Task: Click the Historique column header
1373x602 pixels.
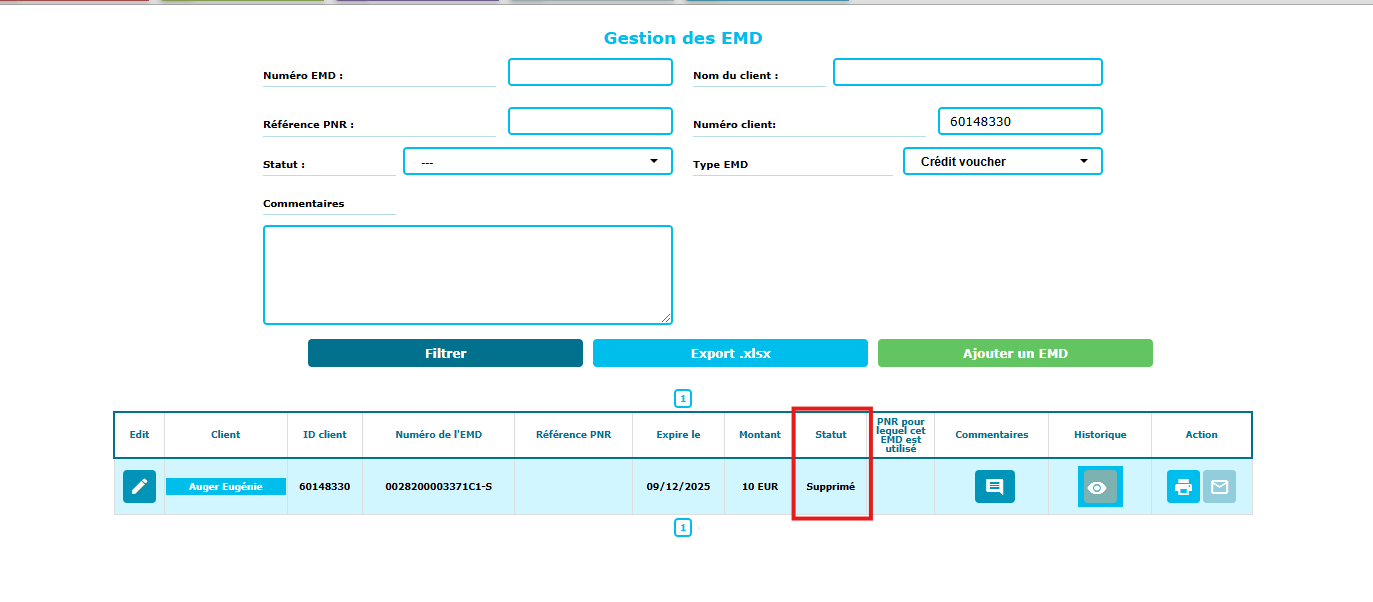Action: coord(1100,435)
